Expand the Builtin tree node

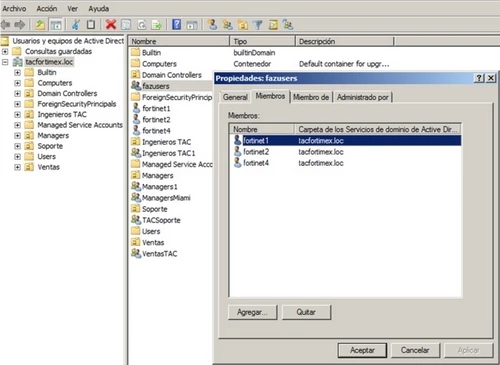tap(17, 73)
